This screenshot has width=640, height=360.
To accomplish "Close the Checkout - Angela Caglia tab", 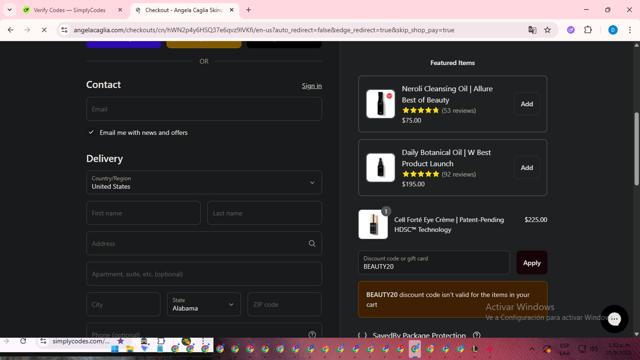I will tap(231, 10).
